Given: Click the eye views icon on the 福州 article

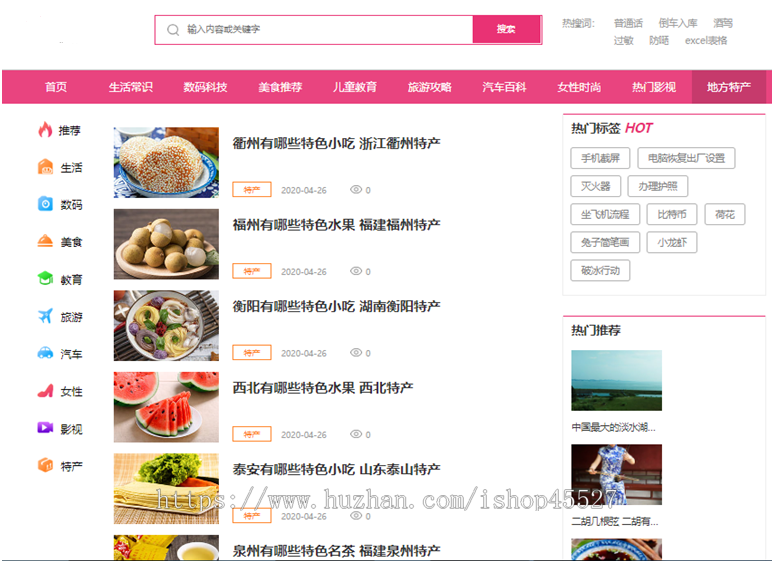Looking at the screenshot, I should 356,271.
